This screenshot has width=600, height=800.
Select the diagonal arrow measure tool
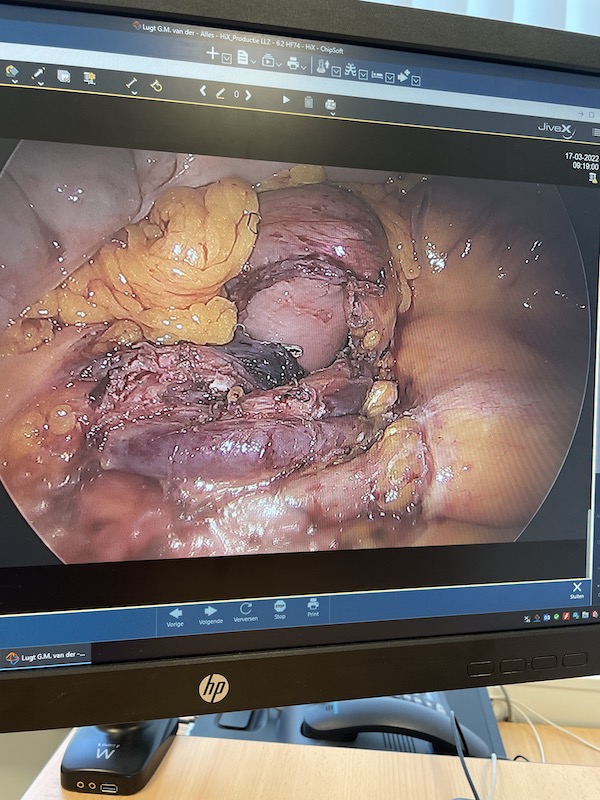coord(38,74)
